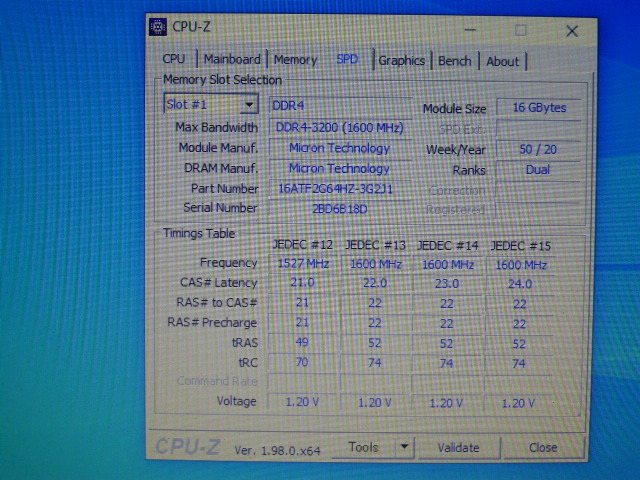Viewport: 640px width, 480px height.
Task: Select the 1527 MHz frequency cell
Action: pyautogui.click(x=303, y=264)
